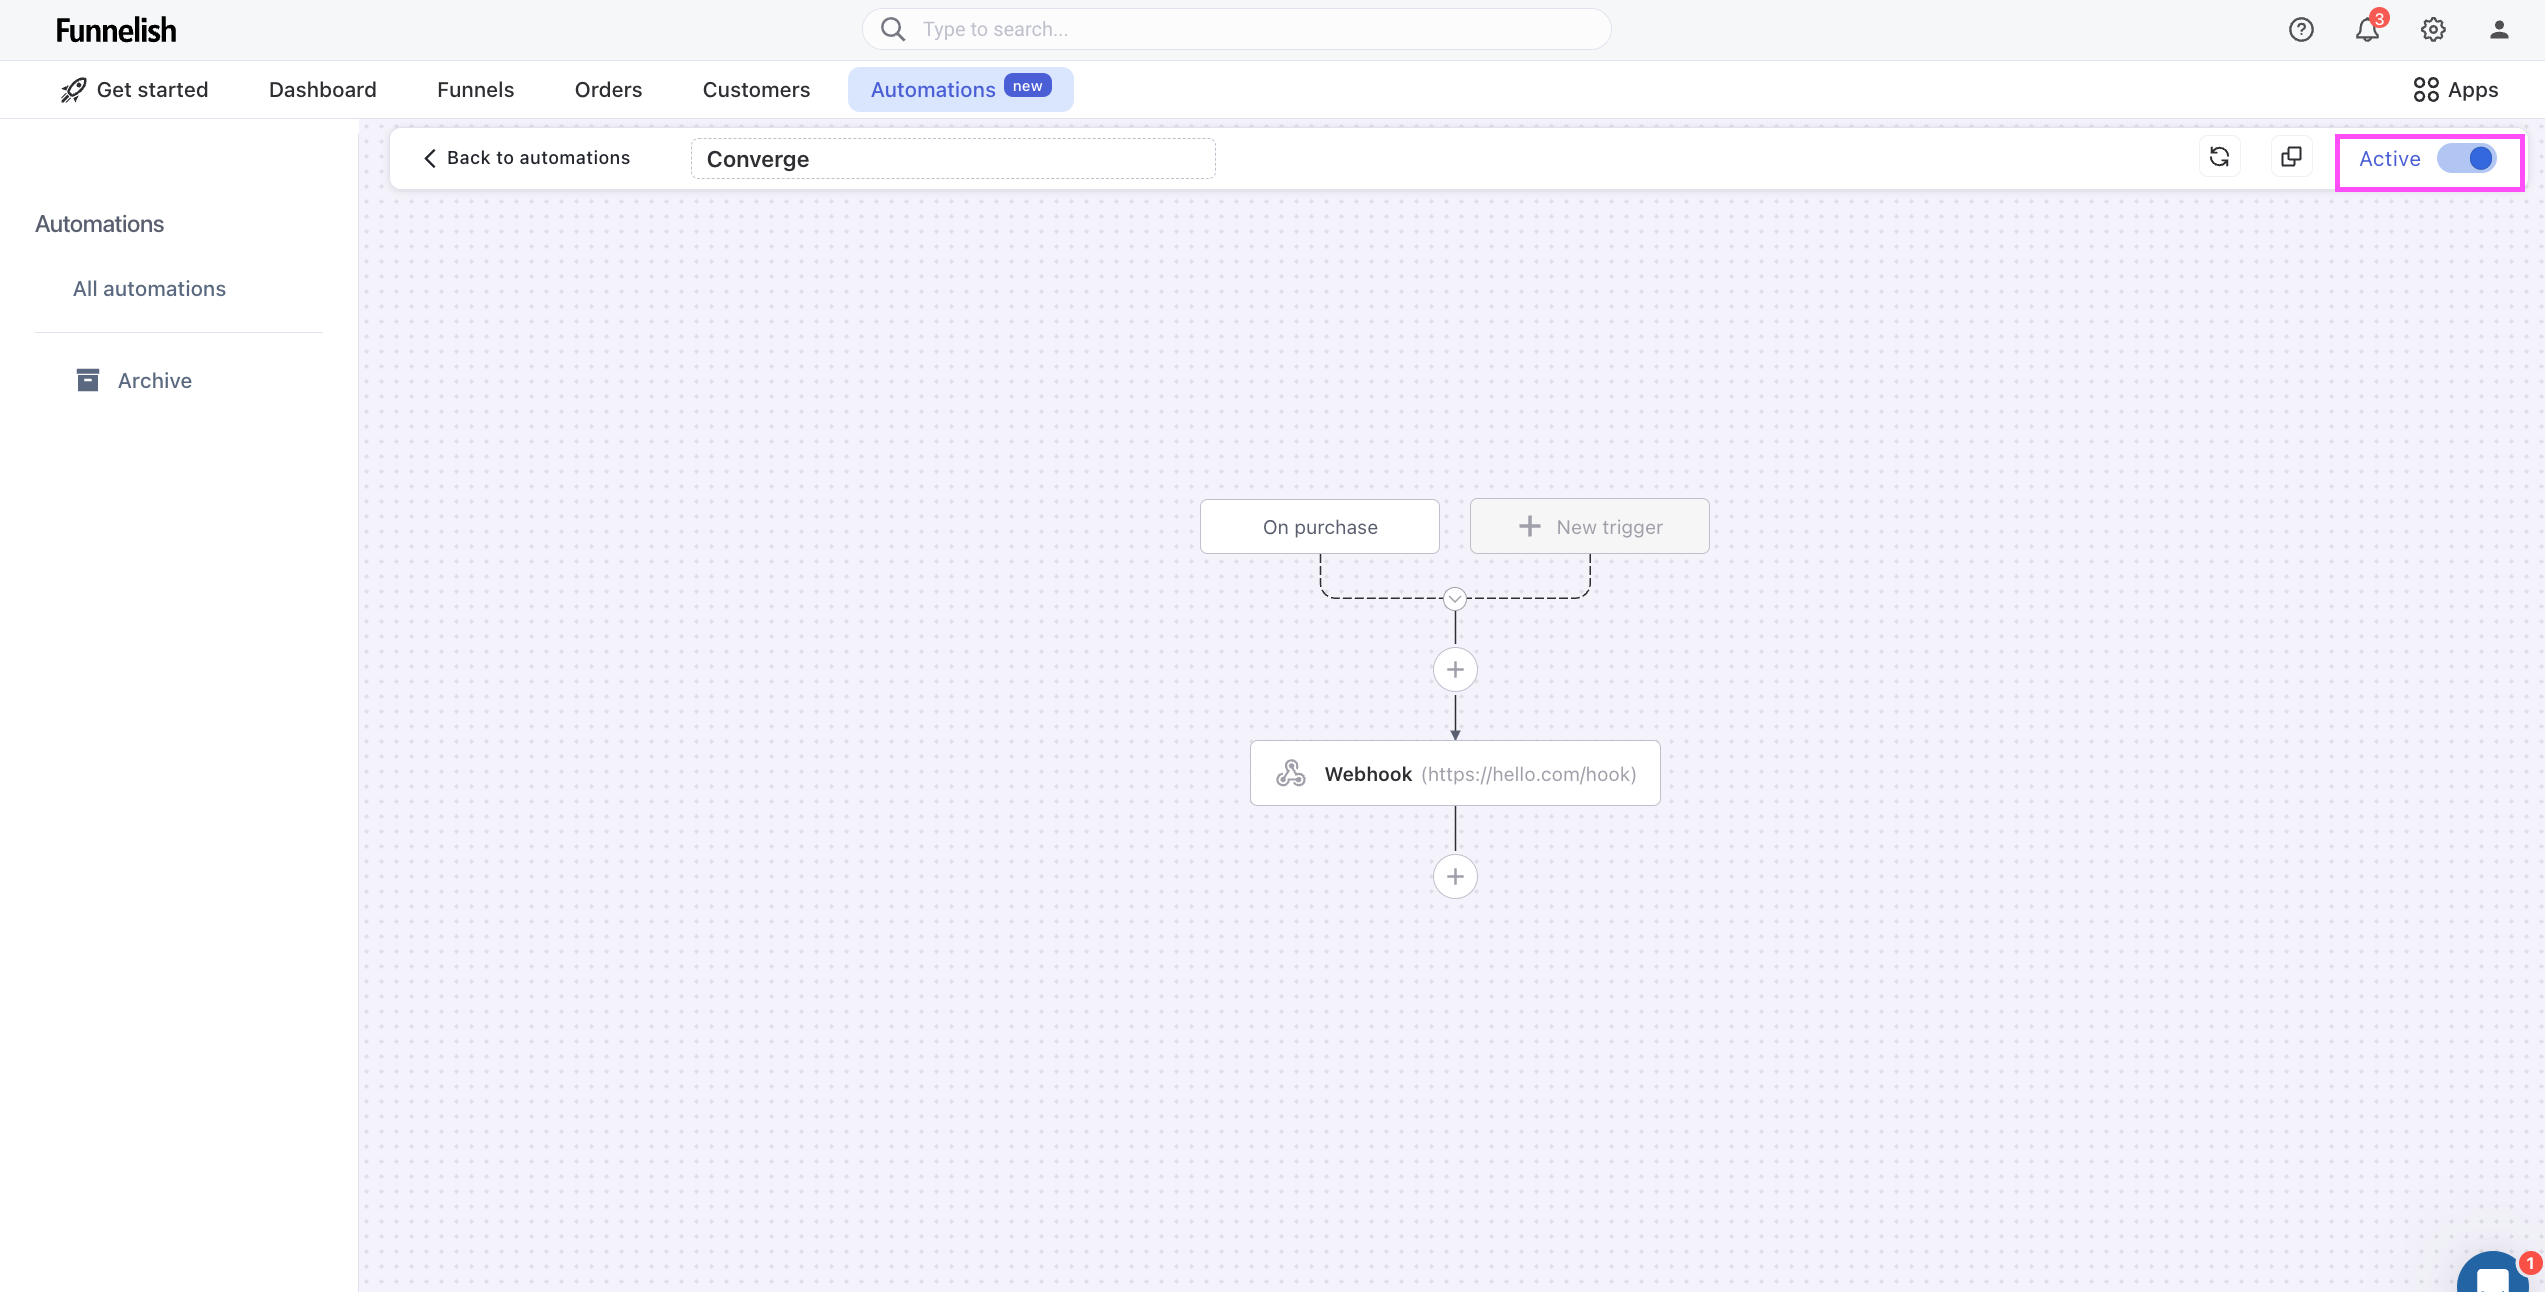2545x1292 pixels.
Task: Open settings gear icon
Action: (2433, 30)
